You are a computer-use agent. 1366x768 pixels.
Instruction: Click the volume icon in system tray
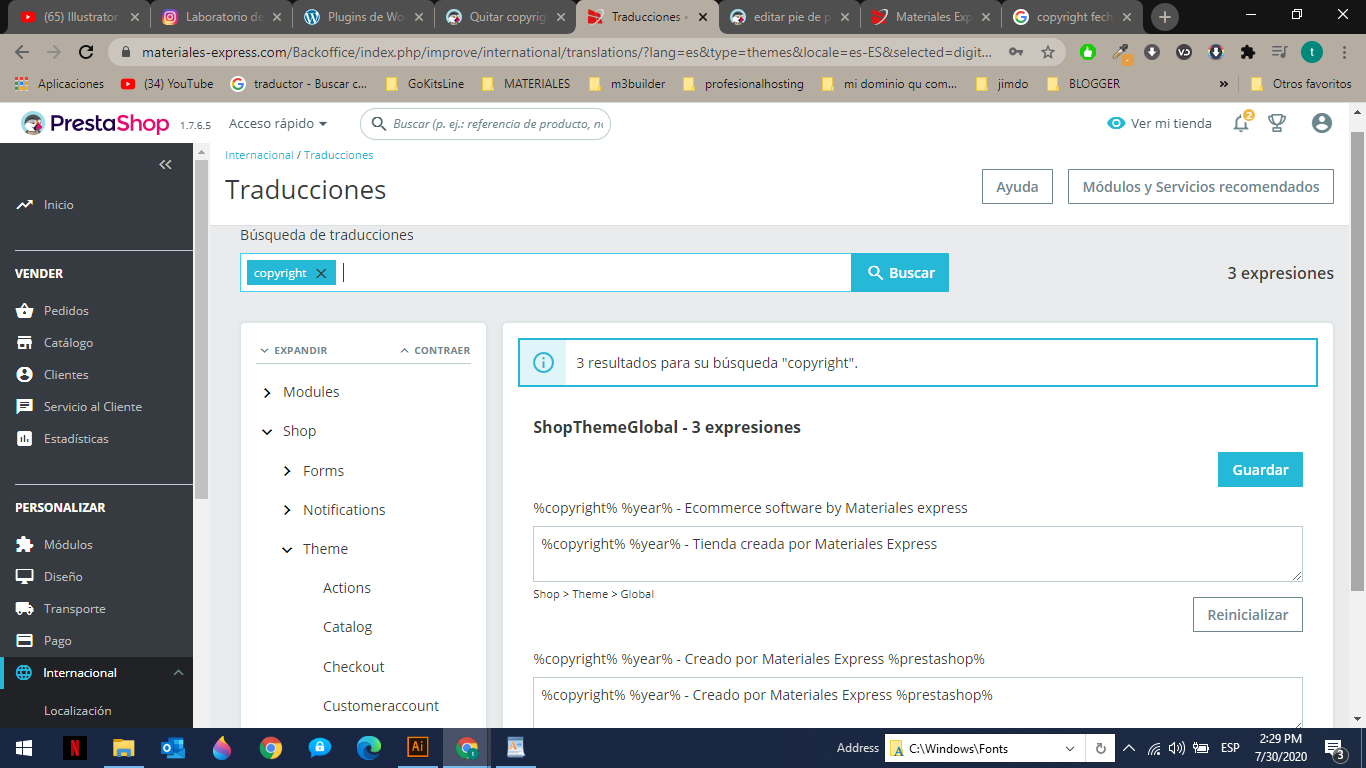click(x=1177, y=748)
